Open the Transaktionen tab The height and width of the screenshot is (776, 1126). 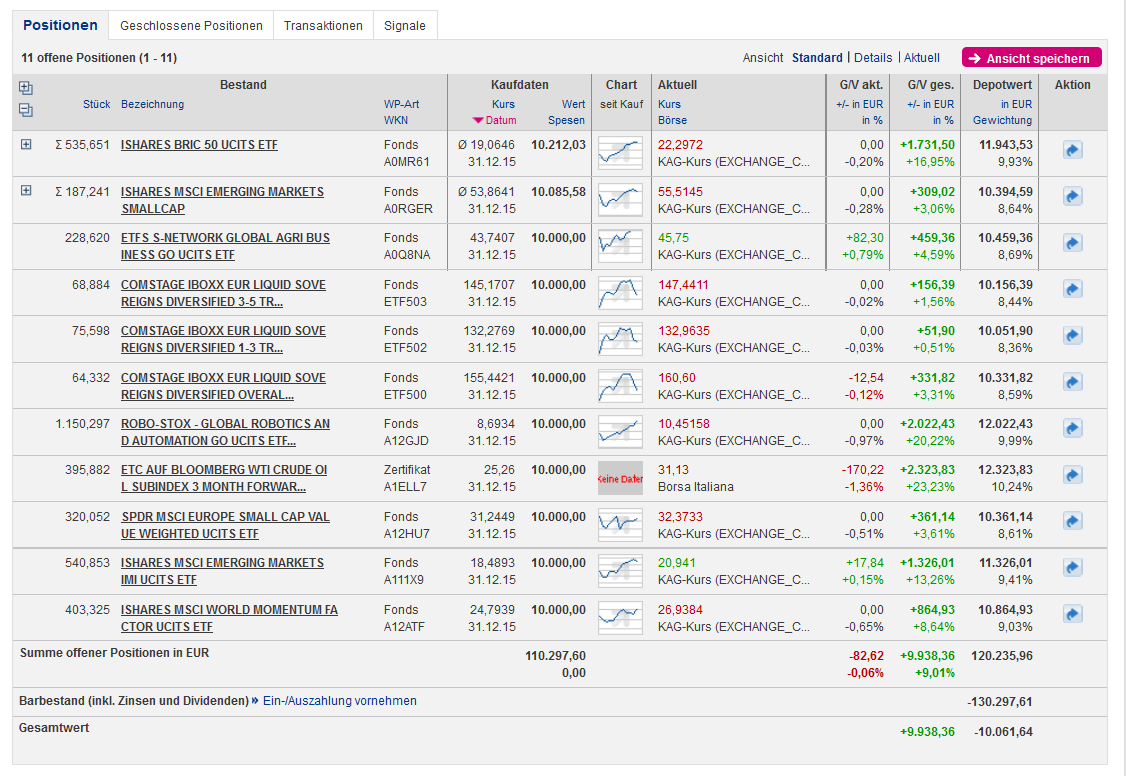pyautogui.click(x=323, y=26)
